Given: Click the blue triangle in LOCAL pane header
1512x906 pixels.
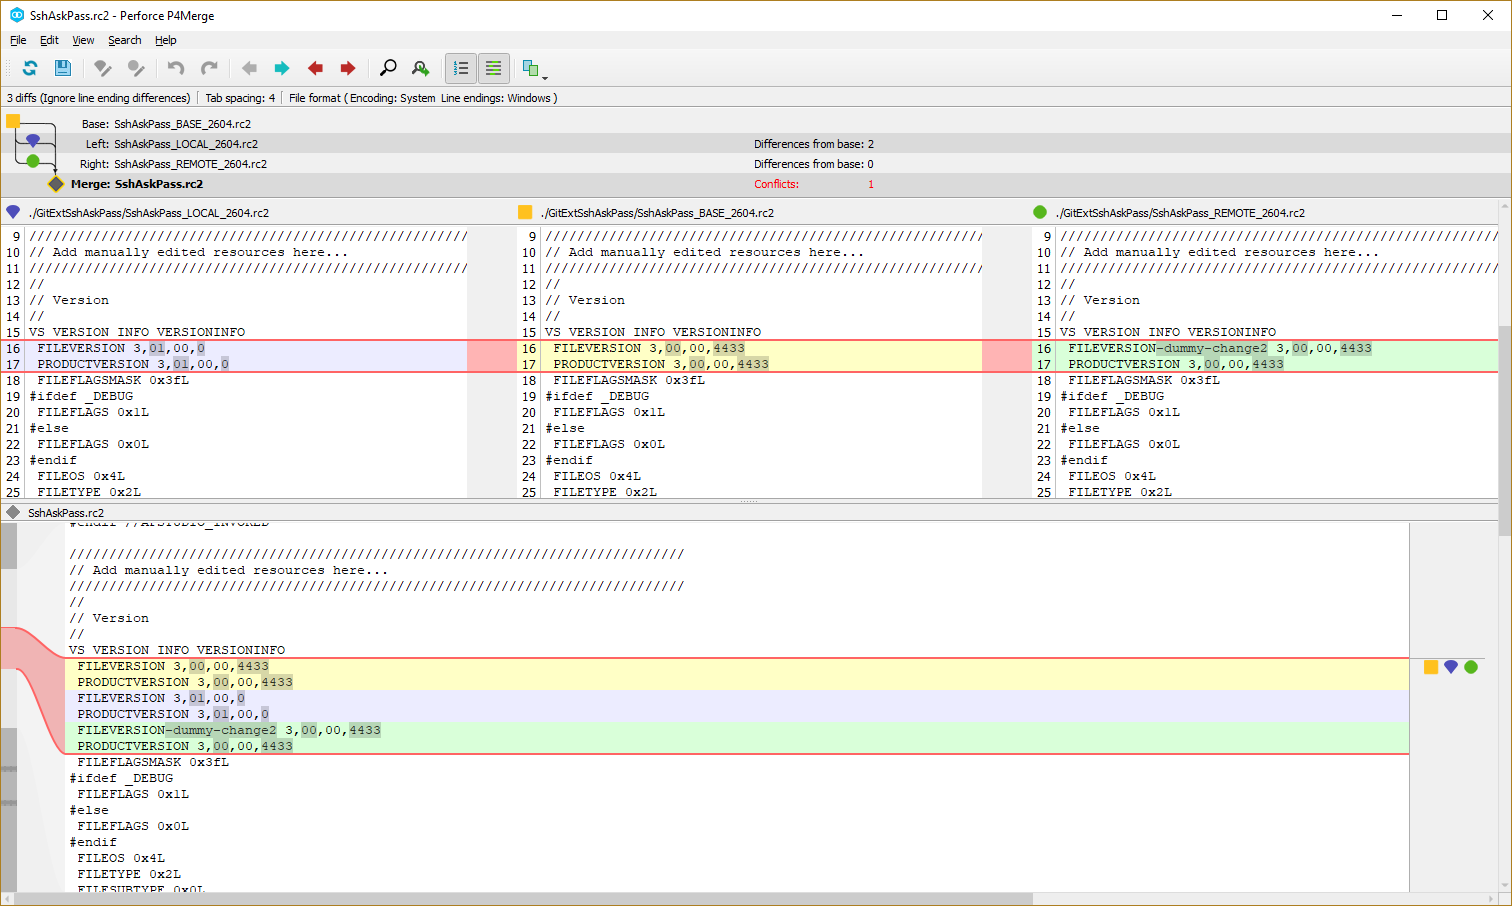Looking at the screenshot, I should click(13, 212).
